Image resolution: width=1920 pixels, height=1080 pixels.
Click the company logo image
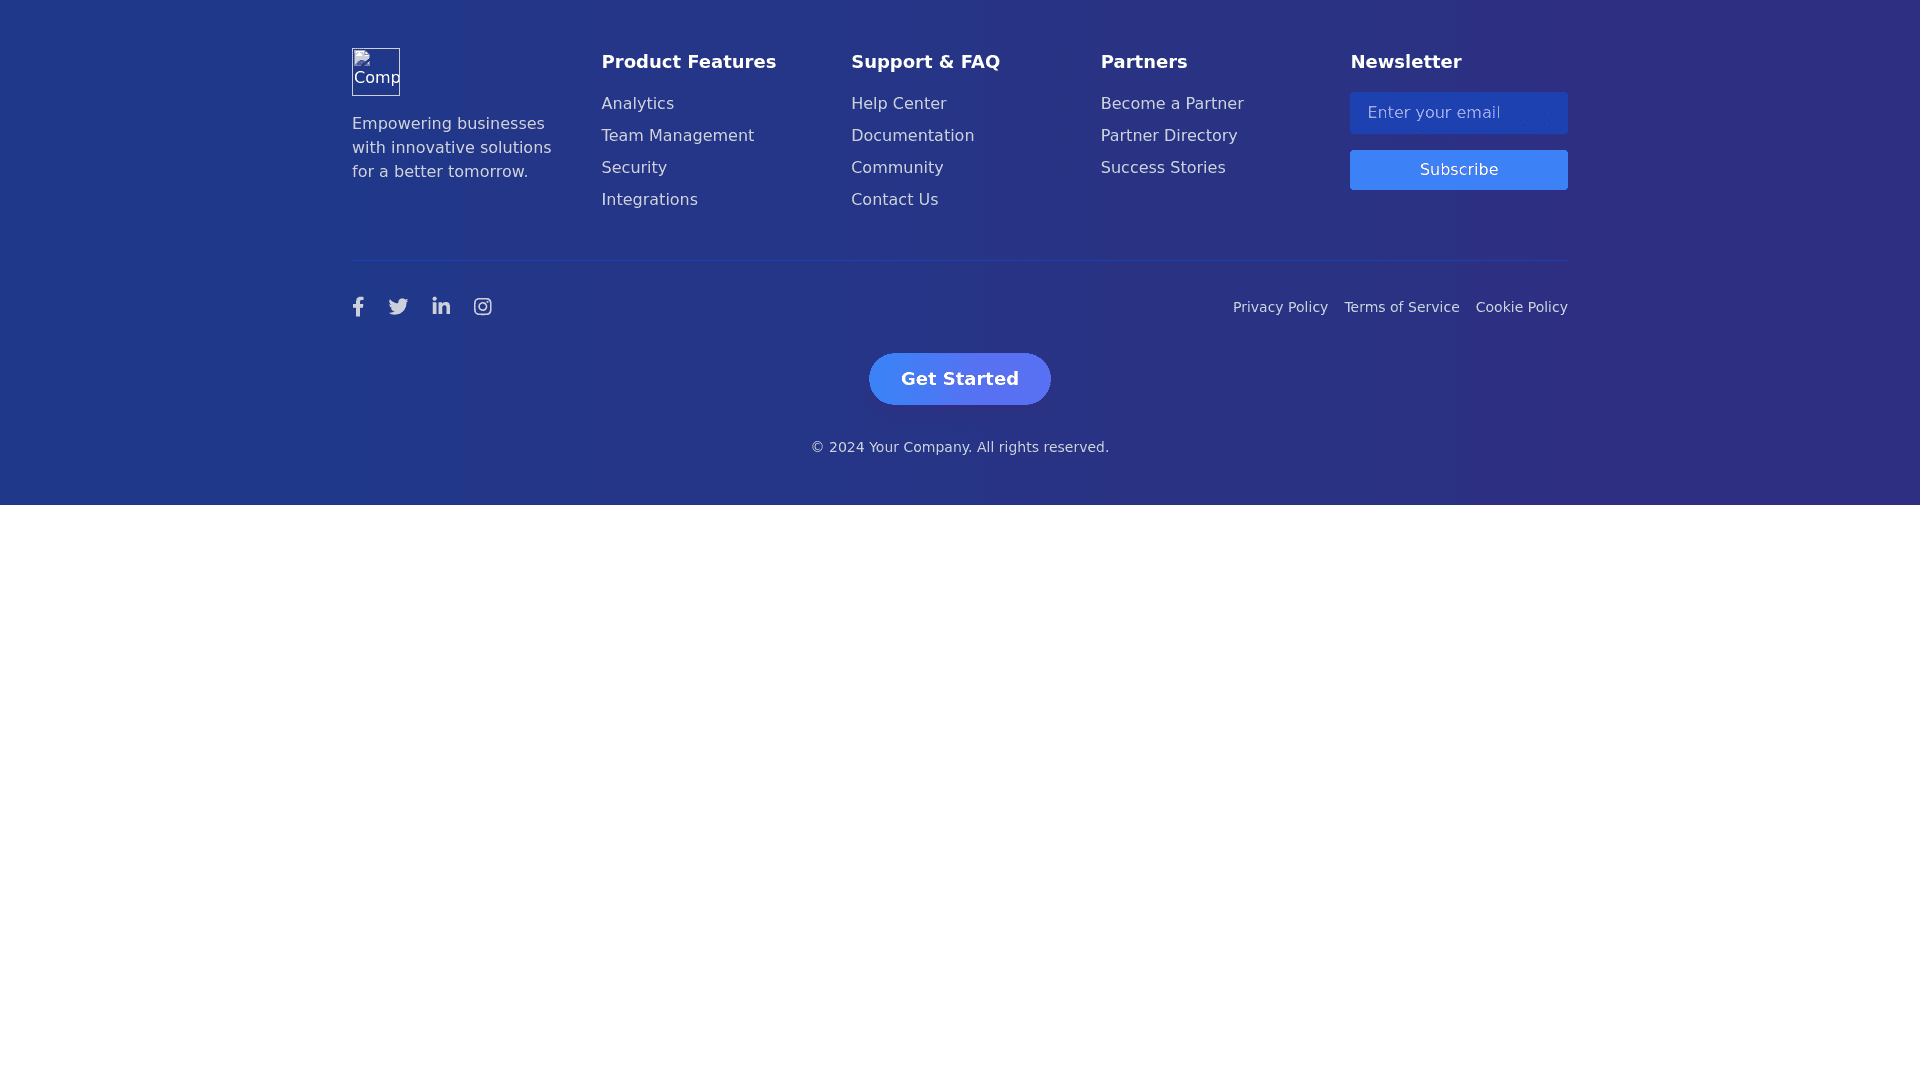point(376,72)
